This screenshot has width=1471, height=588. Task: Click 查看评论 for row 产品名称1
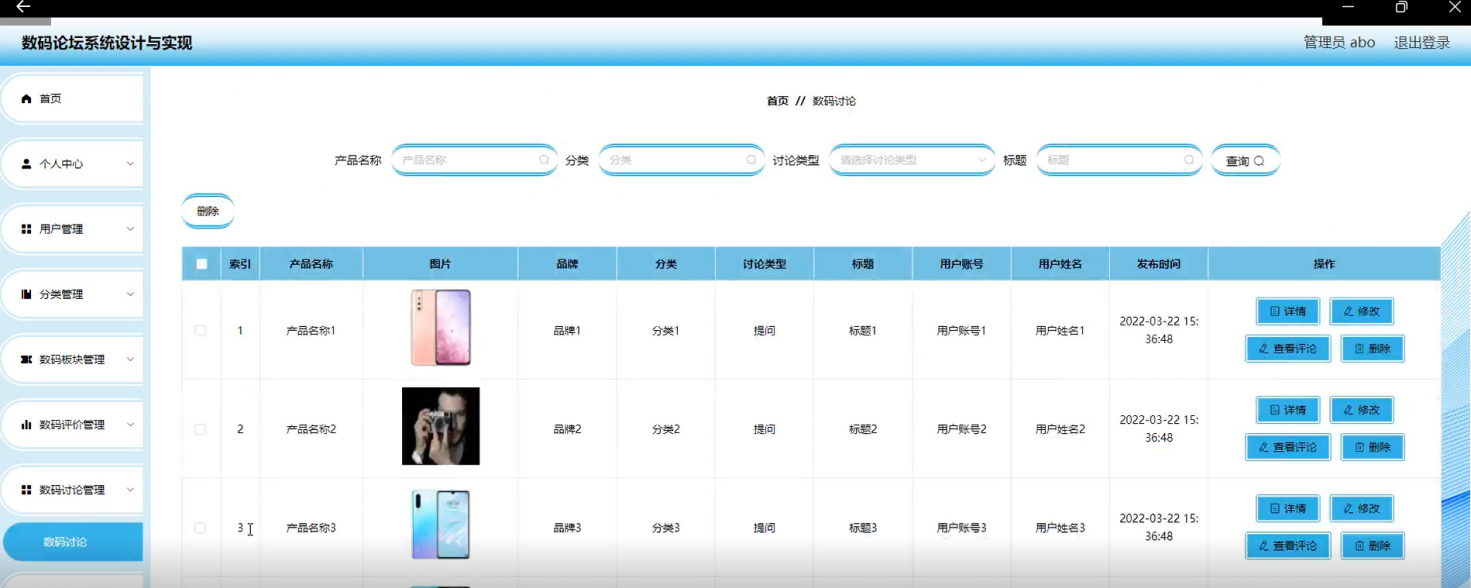tap(1288, 349)
